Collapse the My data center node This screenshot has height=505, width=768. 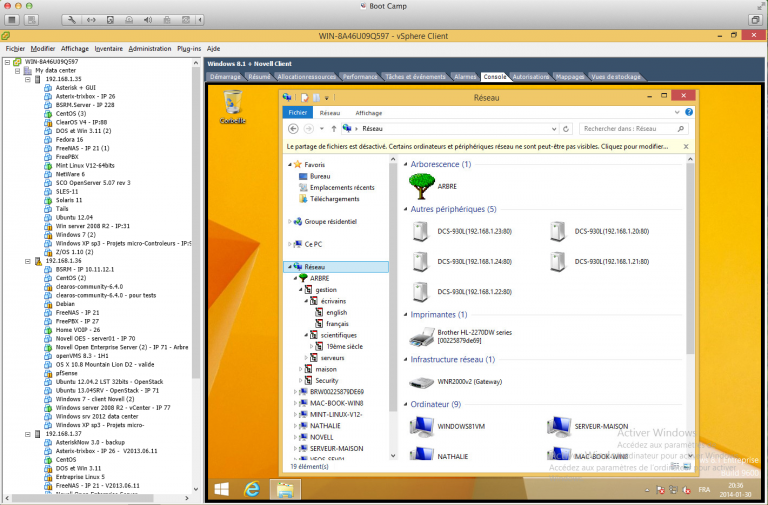[x=18, y=71]
